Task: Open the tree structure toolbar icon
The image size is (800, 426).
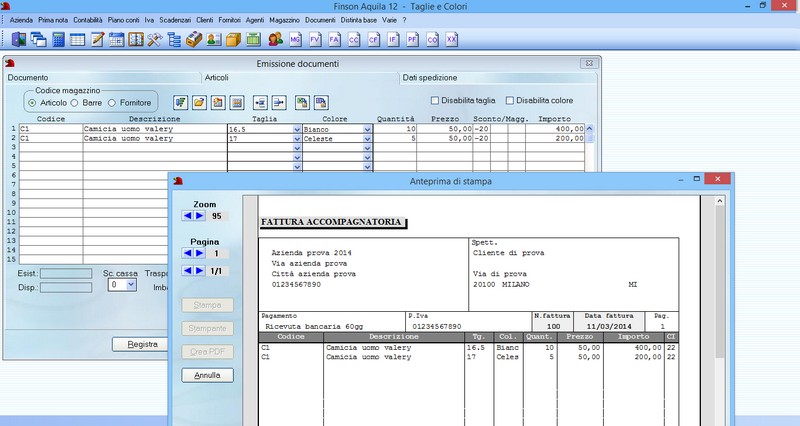Action: tap(174, 39)
